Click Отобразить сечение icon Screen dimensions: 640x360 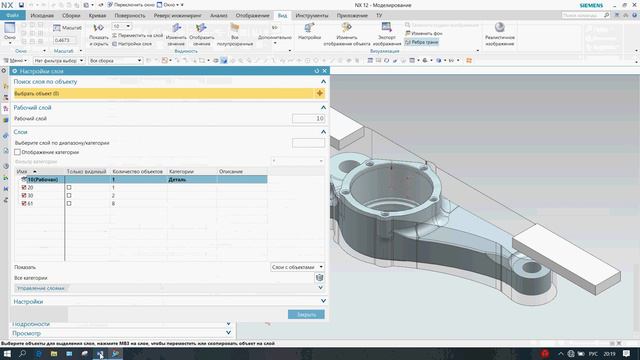click(x=201, y=28)
